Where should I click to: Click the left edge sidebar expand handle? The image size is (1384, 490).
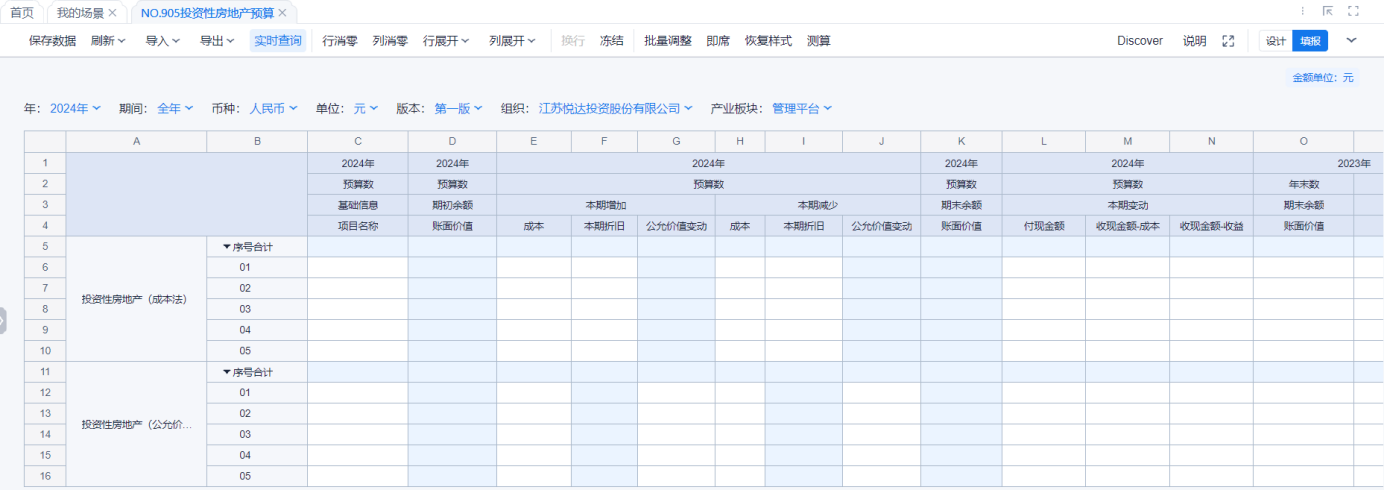3,321
